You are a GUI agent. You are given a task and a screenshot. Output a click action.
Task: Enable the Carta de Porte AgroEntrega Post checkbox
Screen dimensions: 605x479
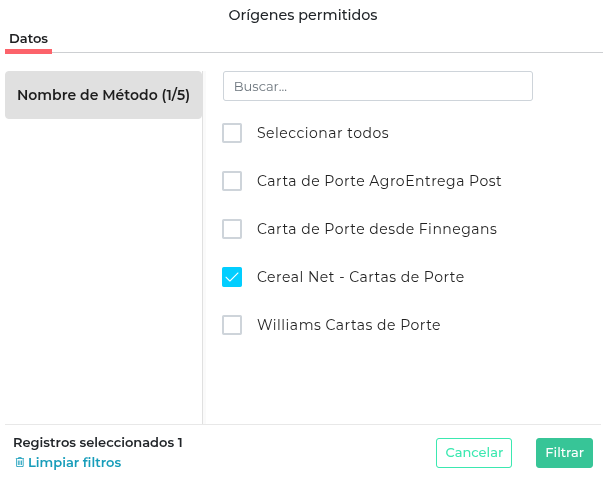tap(232, 181)
